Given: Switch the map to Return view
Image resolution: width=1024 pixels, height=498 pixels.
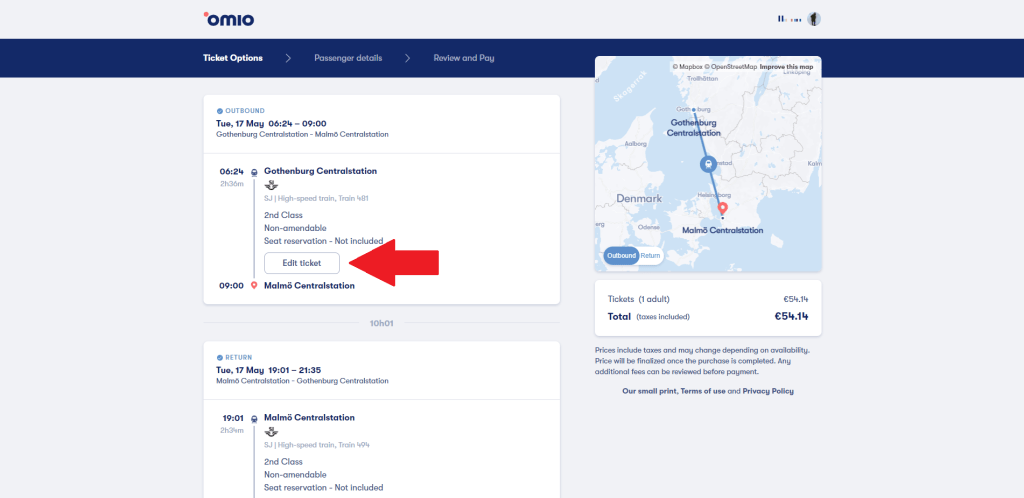Looking at the screenshot, I should pyautogui.click(x=651, y=255).
